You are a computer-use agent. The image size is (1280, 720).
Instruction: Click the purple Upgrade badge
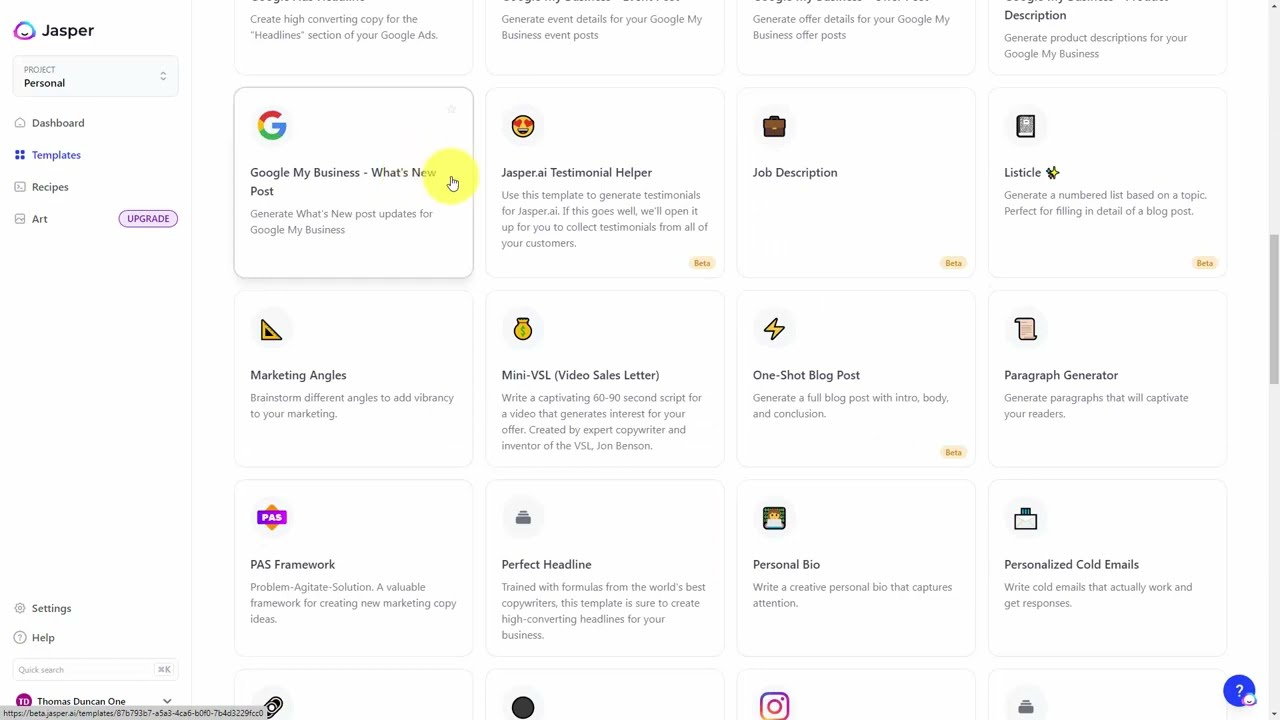pos(148,219)
